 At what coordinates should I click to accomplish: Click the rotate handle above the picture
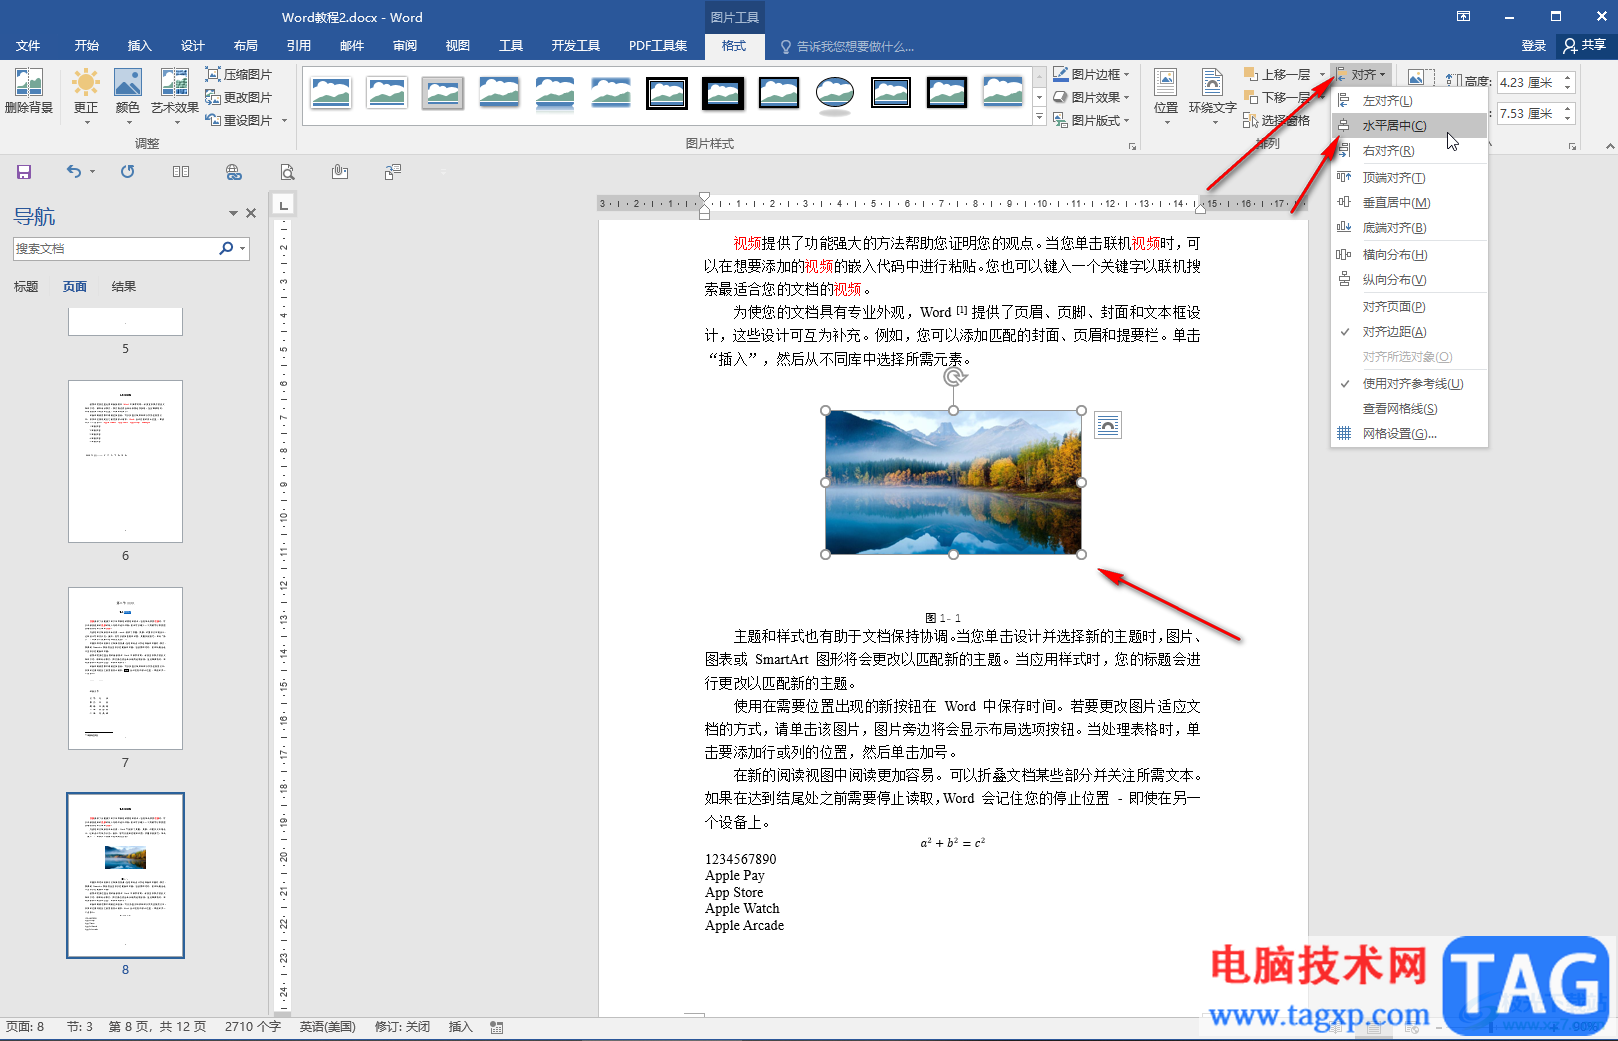(x=954, y=377)
